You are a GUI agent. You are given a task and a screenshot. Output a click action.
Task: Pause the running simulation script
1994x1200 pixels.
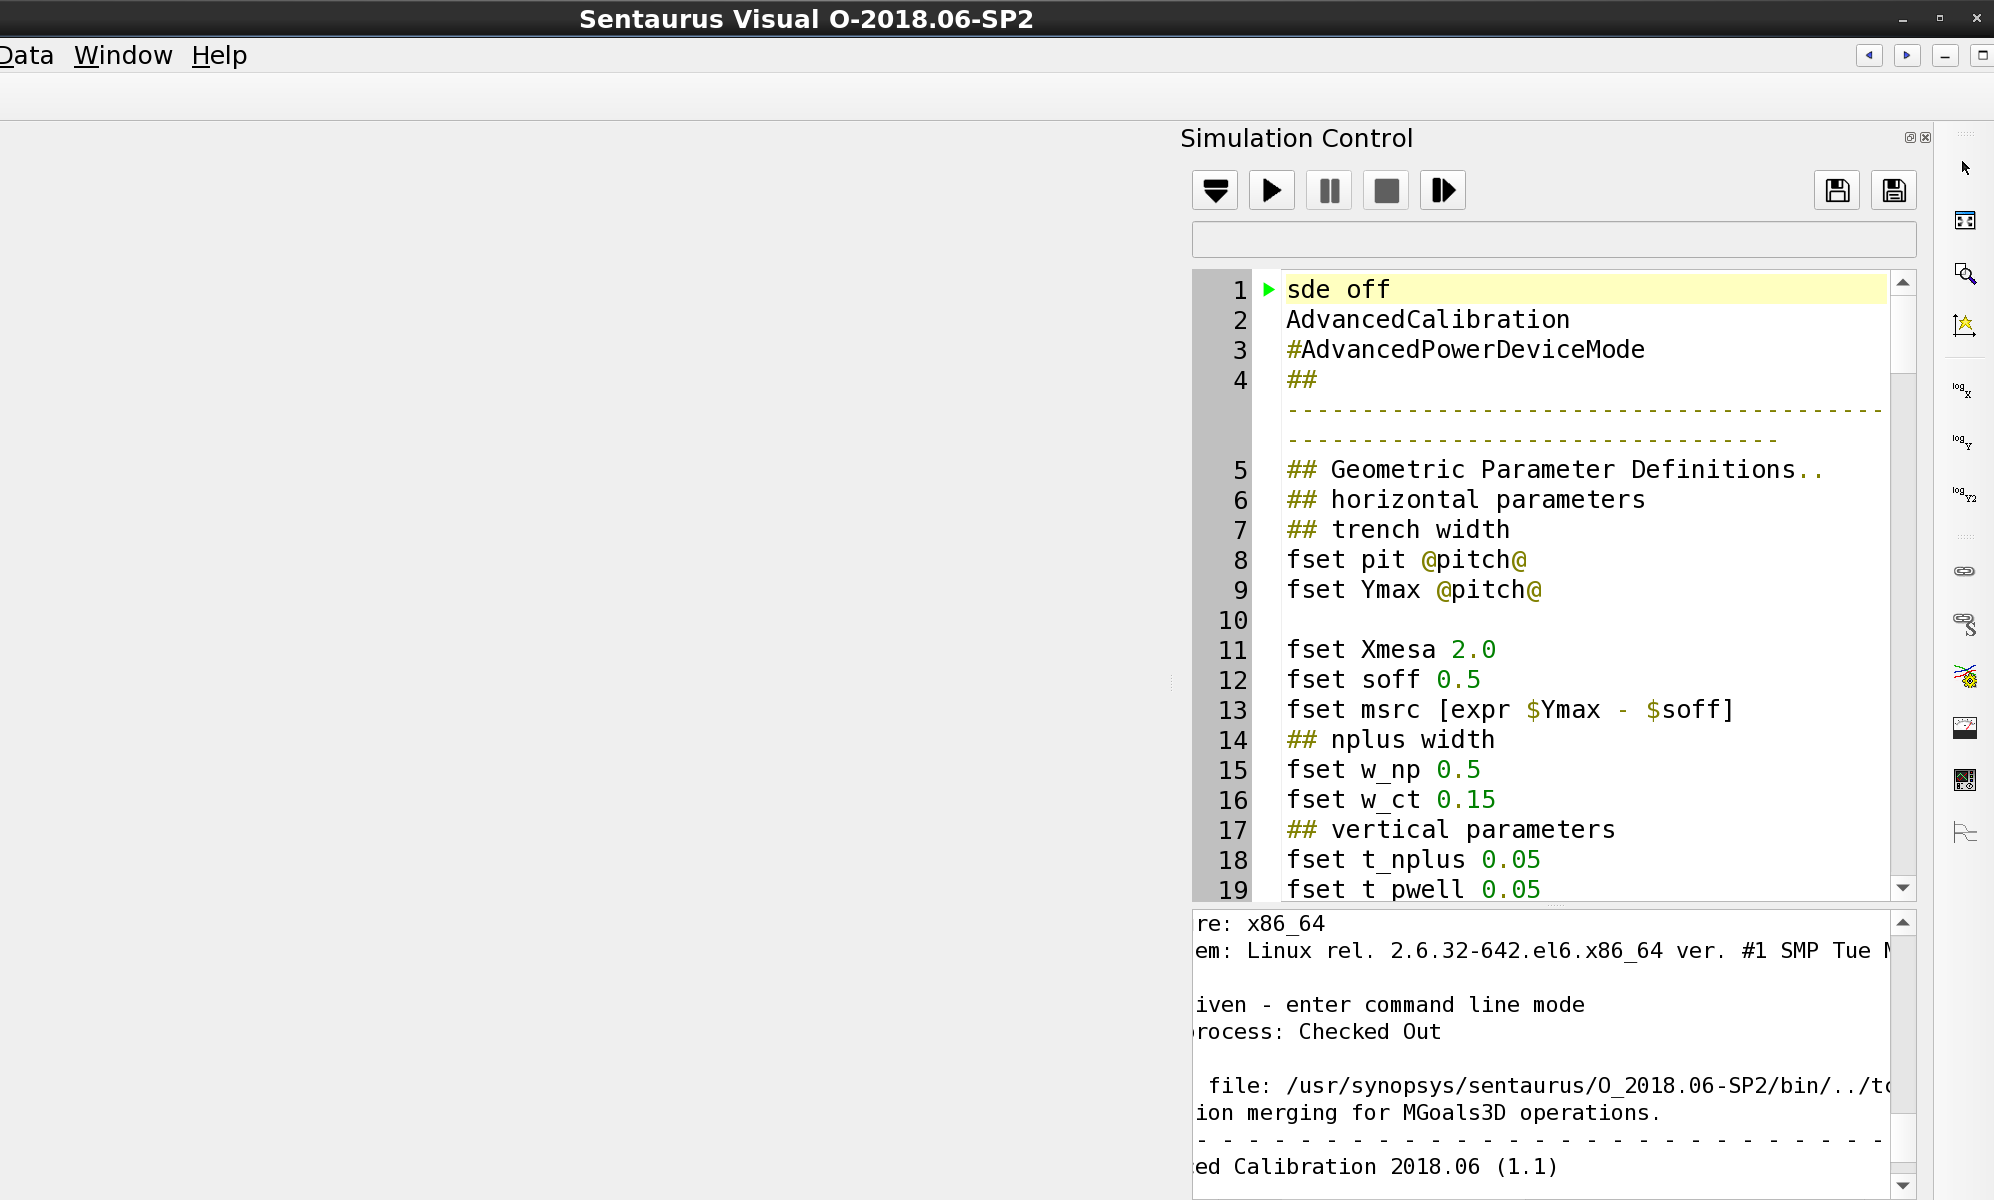point(1329,190)
